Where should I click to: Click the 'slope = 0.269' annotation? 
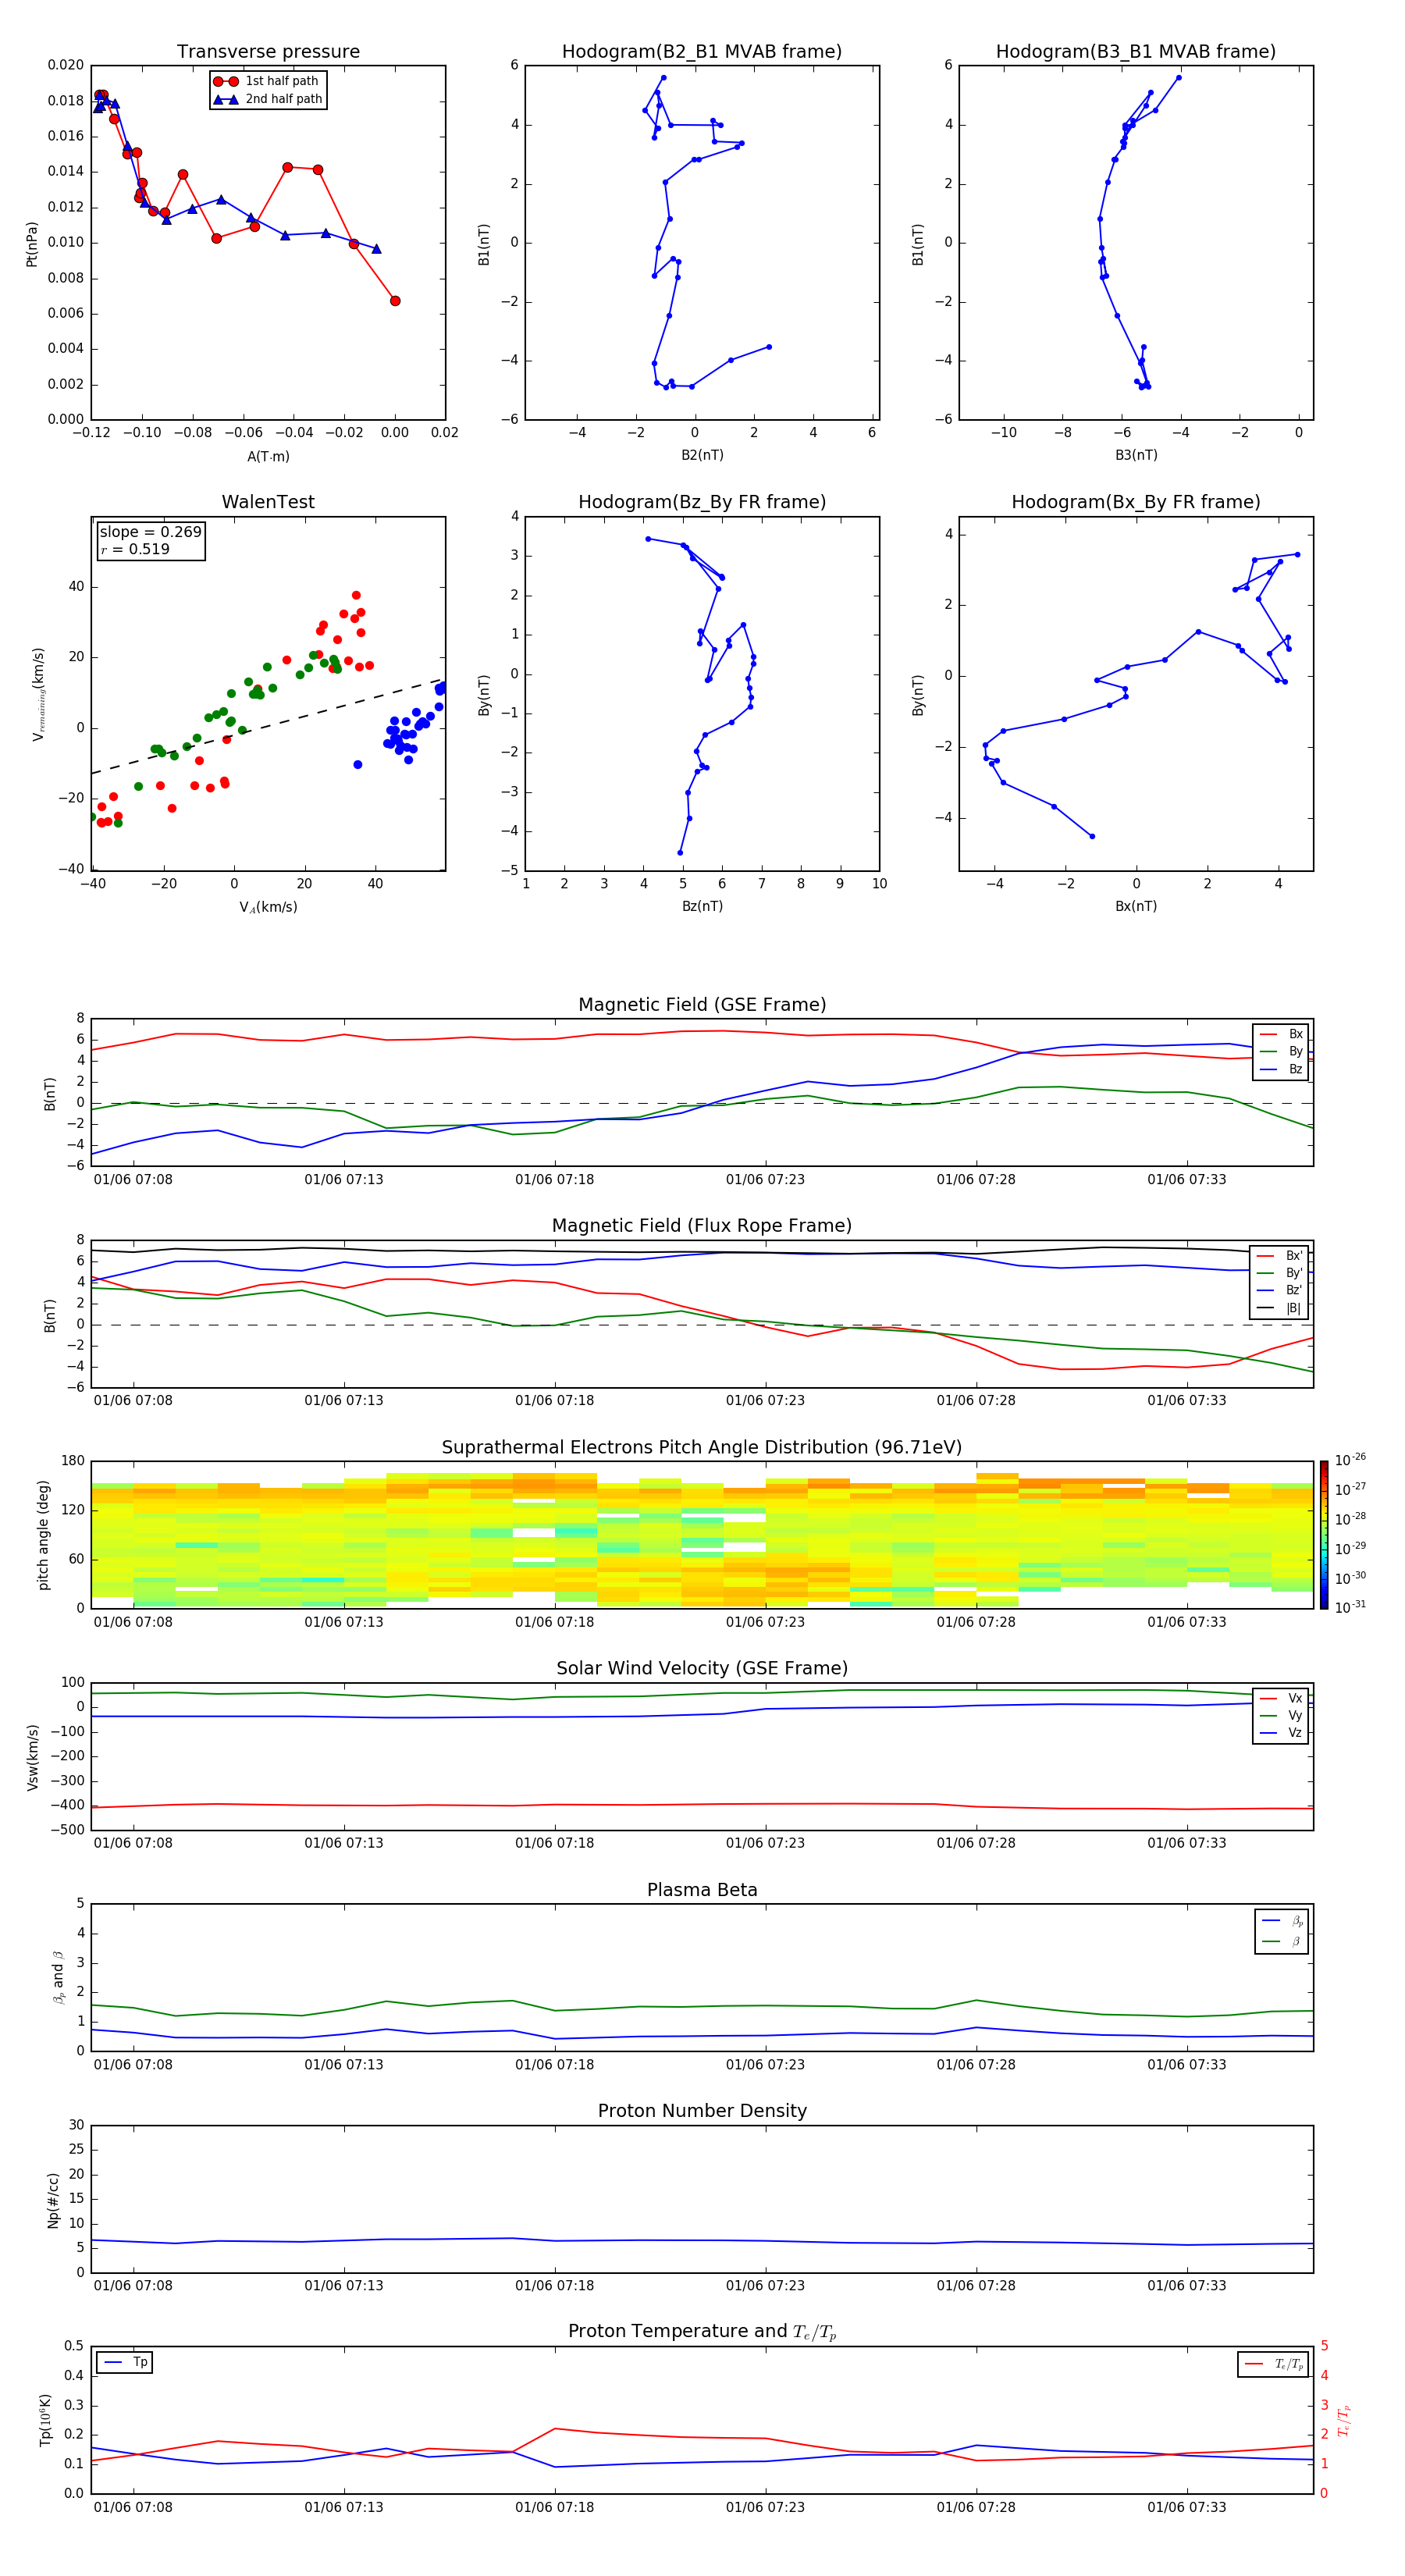click(150, 532)
